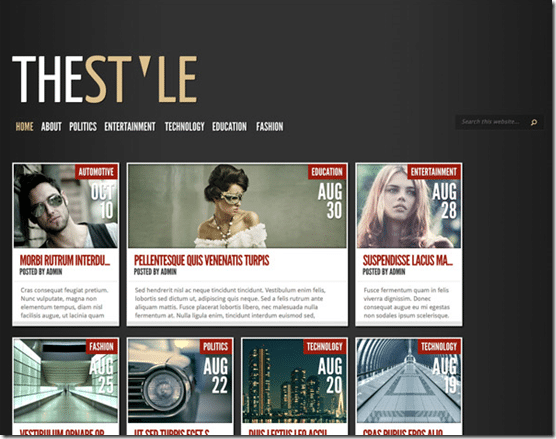Click the AUG 28 date overlay
The width and height of the screenshot is (556, 439).
[445, 201]
